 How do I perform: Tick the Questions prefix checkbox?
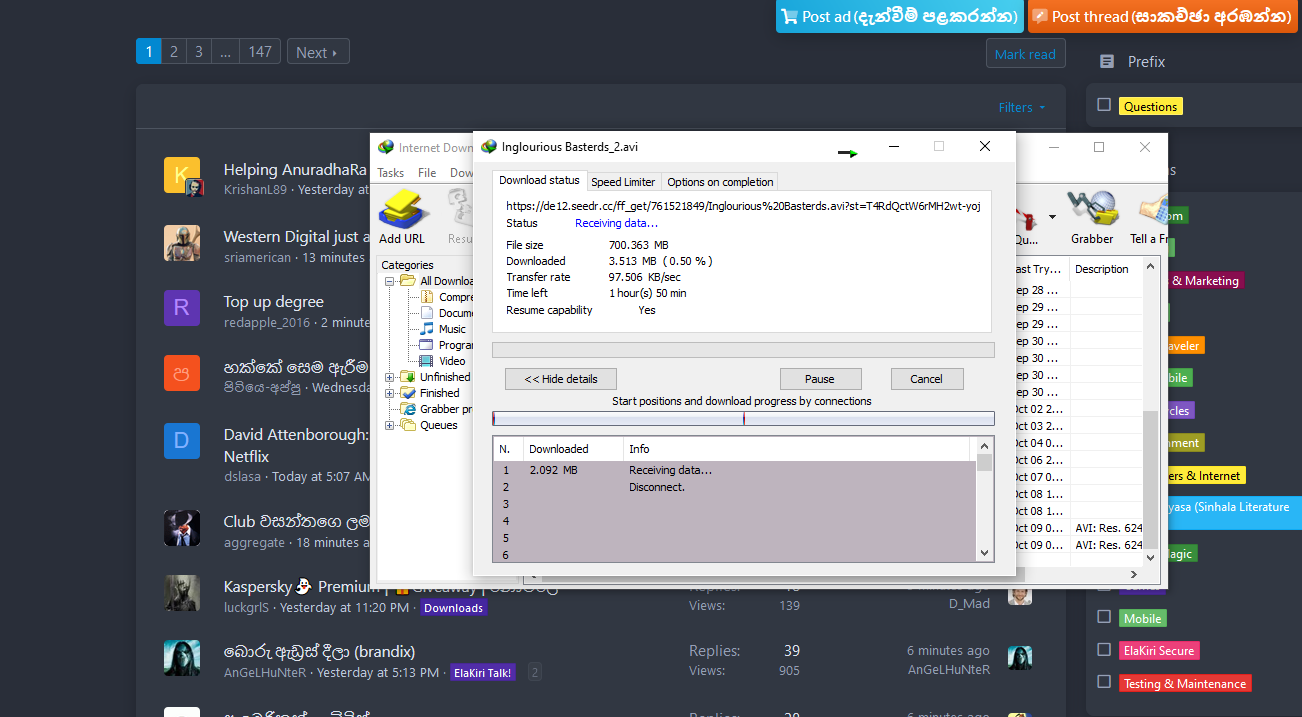[1104, 105]
